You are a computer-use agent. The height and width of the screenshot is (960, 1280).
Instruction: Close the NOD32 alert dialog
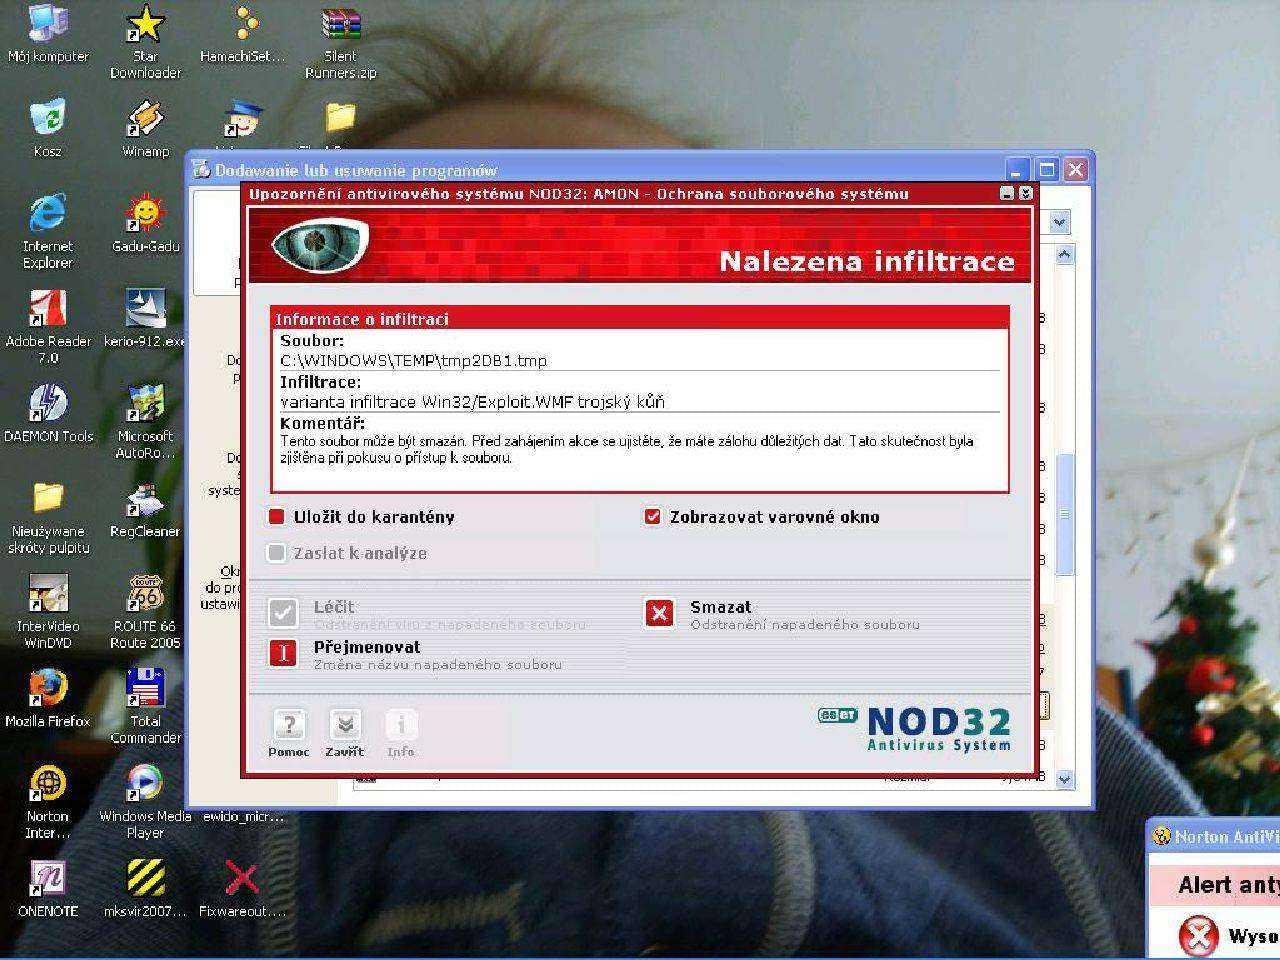coord(1025,193)
